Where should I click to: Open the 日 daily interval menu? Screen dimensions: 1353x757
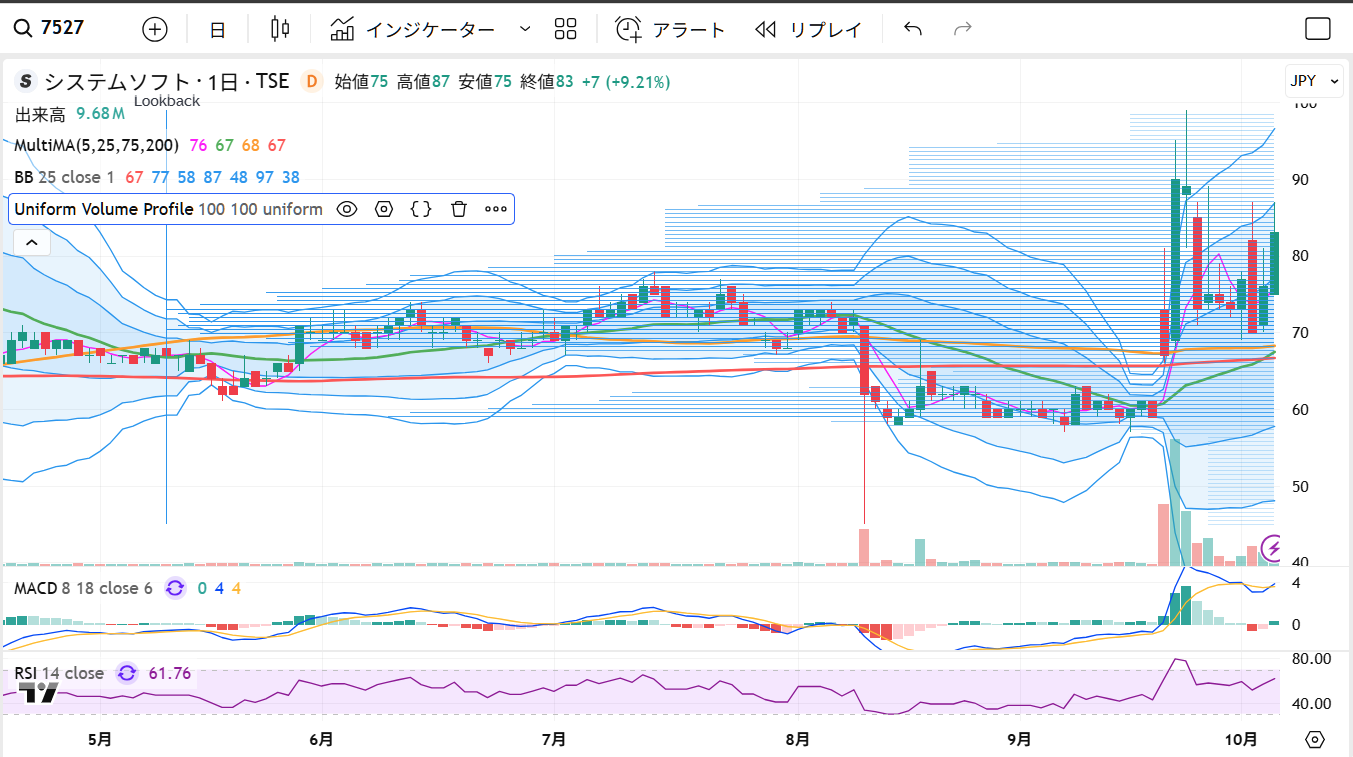point(217,29)
